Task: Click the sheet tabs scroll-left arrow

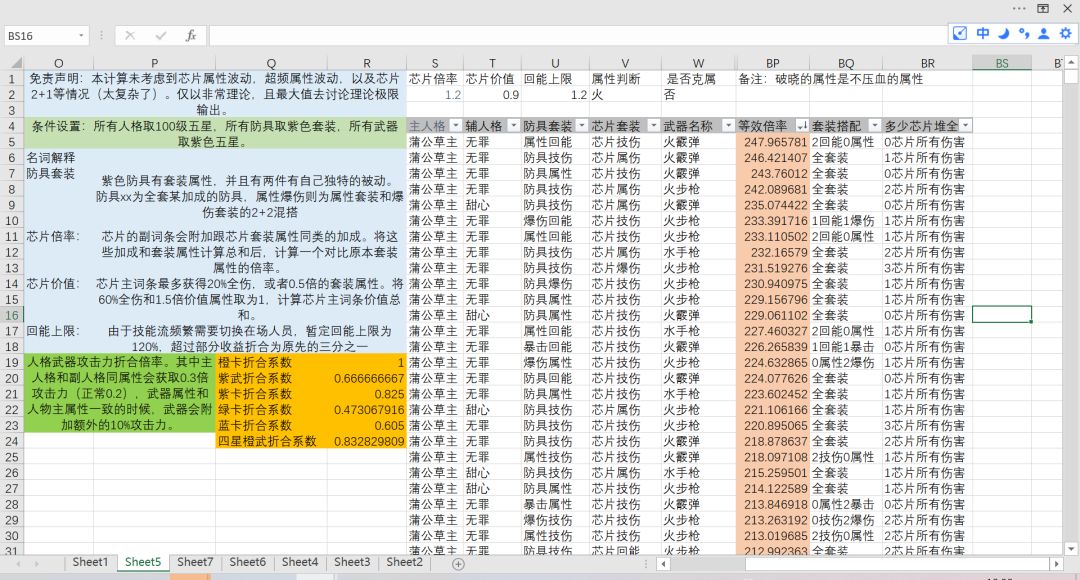Action: click(18, 563)
